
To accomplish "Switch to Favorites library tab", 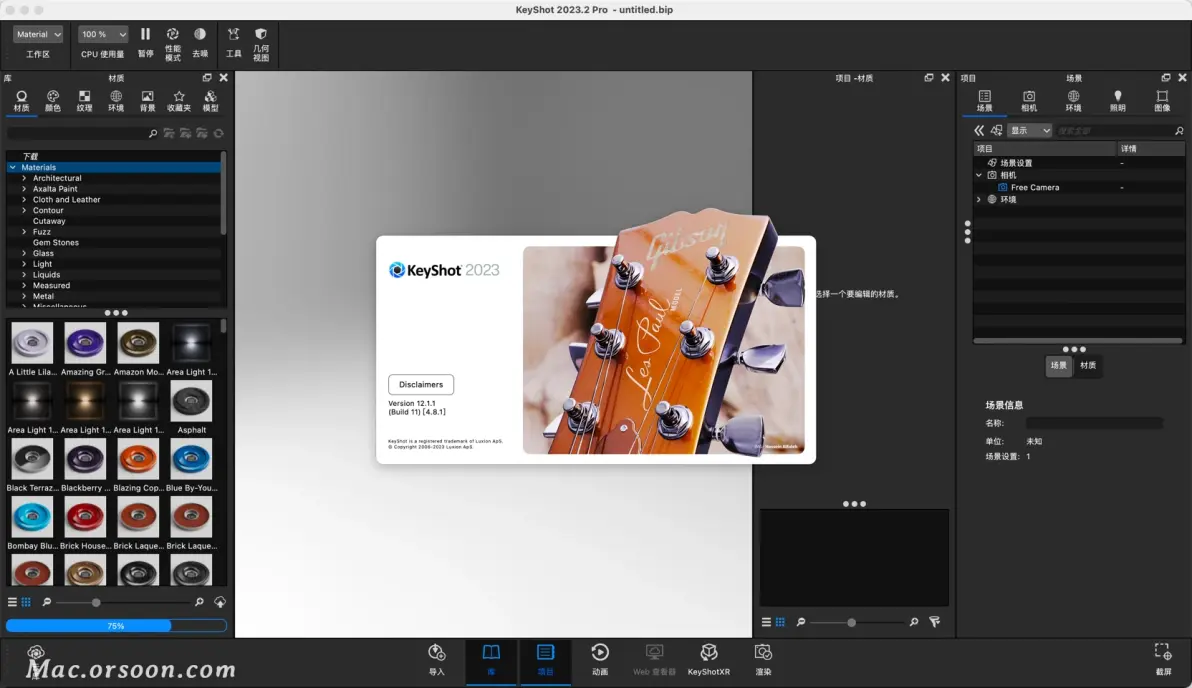I will 179,101.
